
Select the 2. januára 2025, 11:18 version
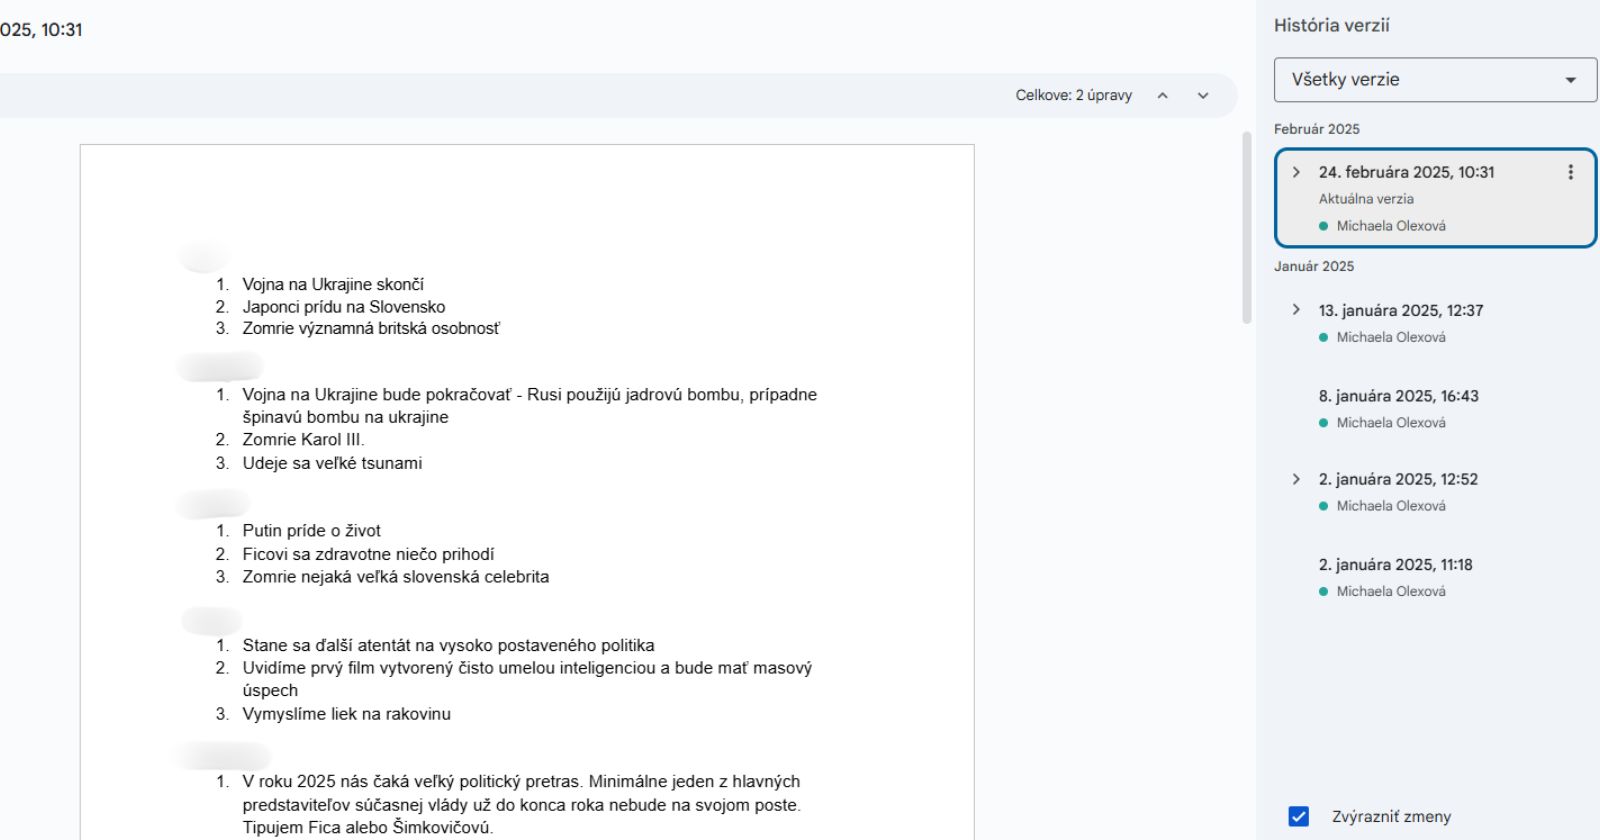coord(1395,565)
